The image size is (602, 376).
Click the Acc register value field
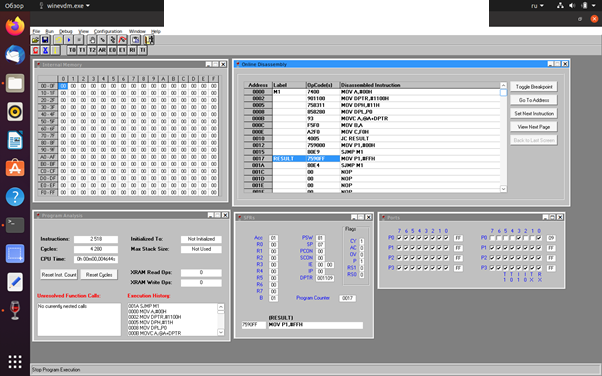[273, 238]
